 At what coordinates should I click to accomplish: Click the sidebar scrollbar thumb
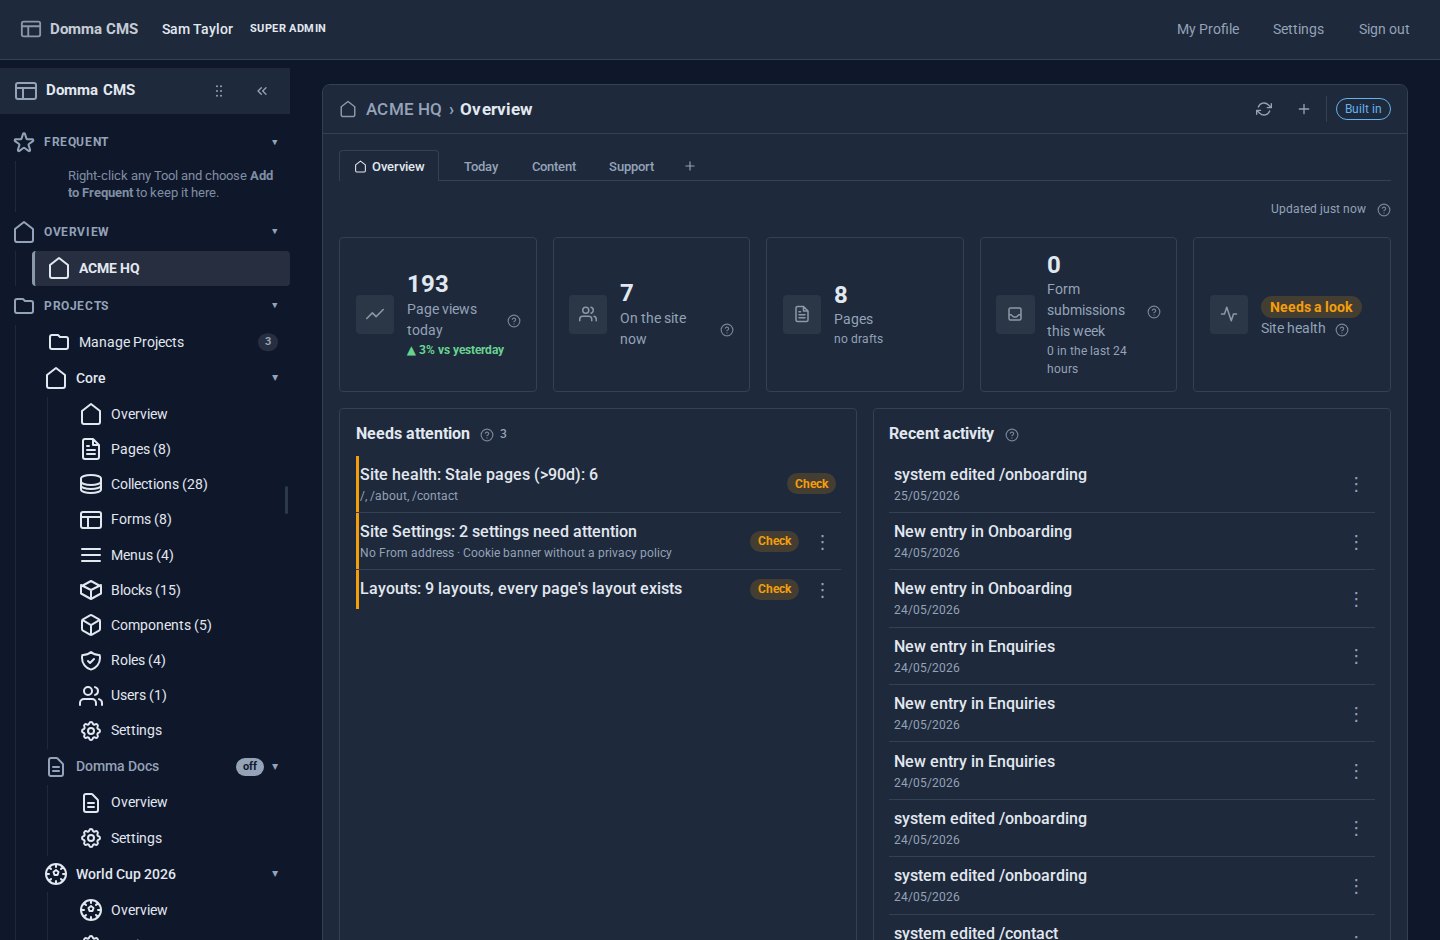[286, 500]
